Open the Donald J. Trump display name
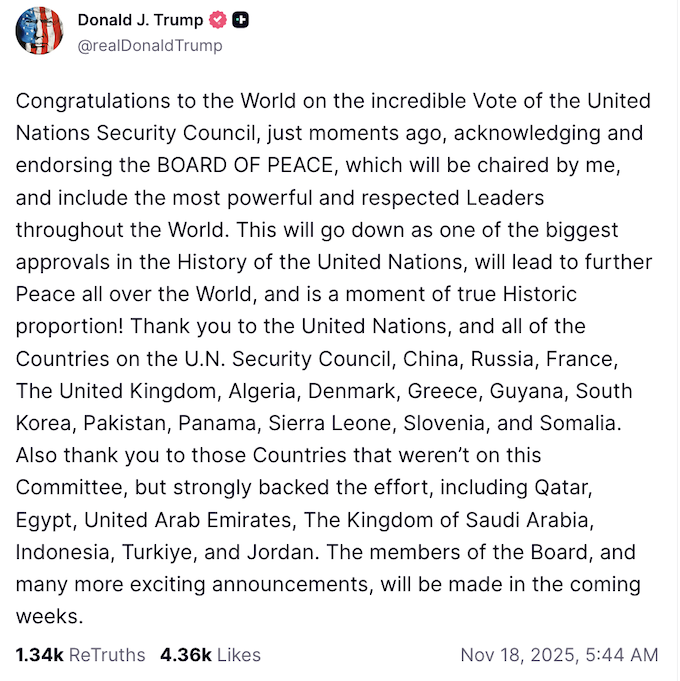This screenshot has height=681, width=680. click(140, 20)
